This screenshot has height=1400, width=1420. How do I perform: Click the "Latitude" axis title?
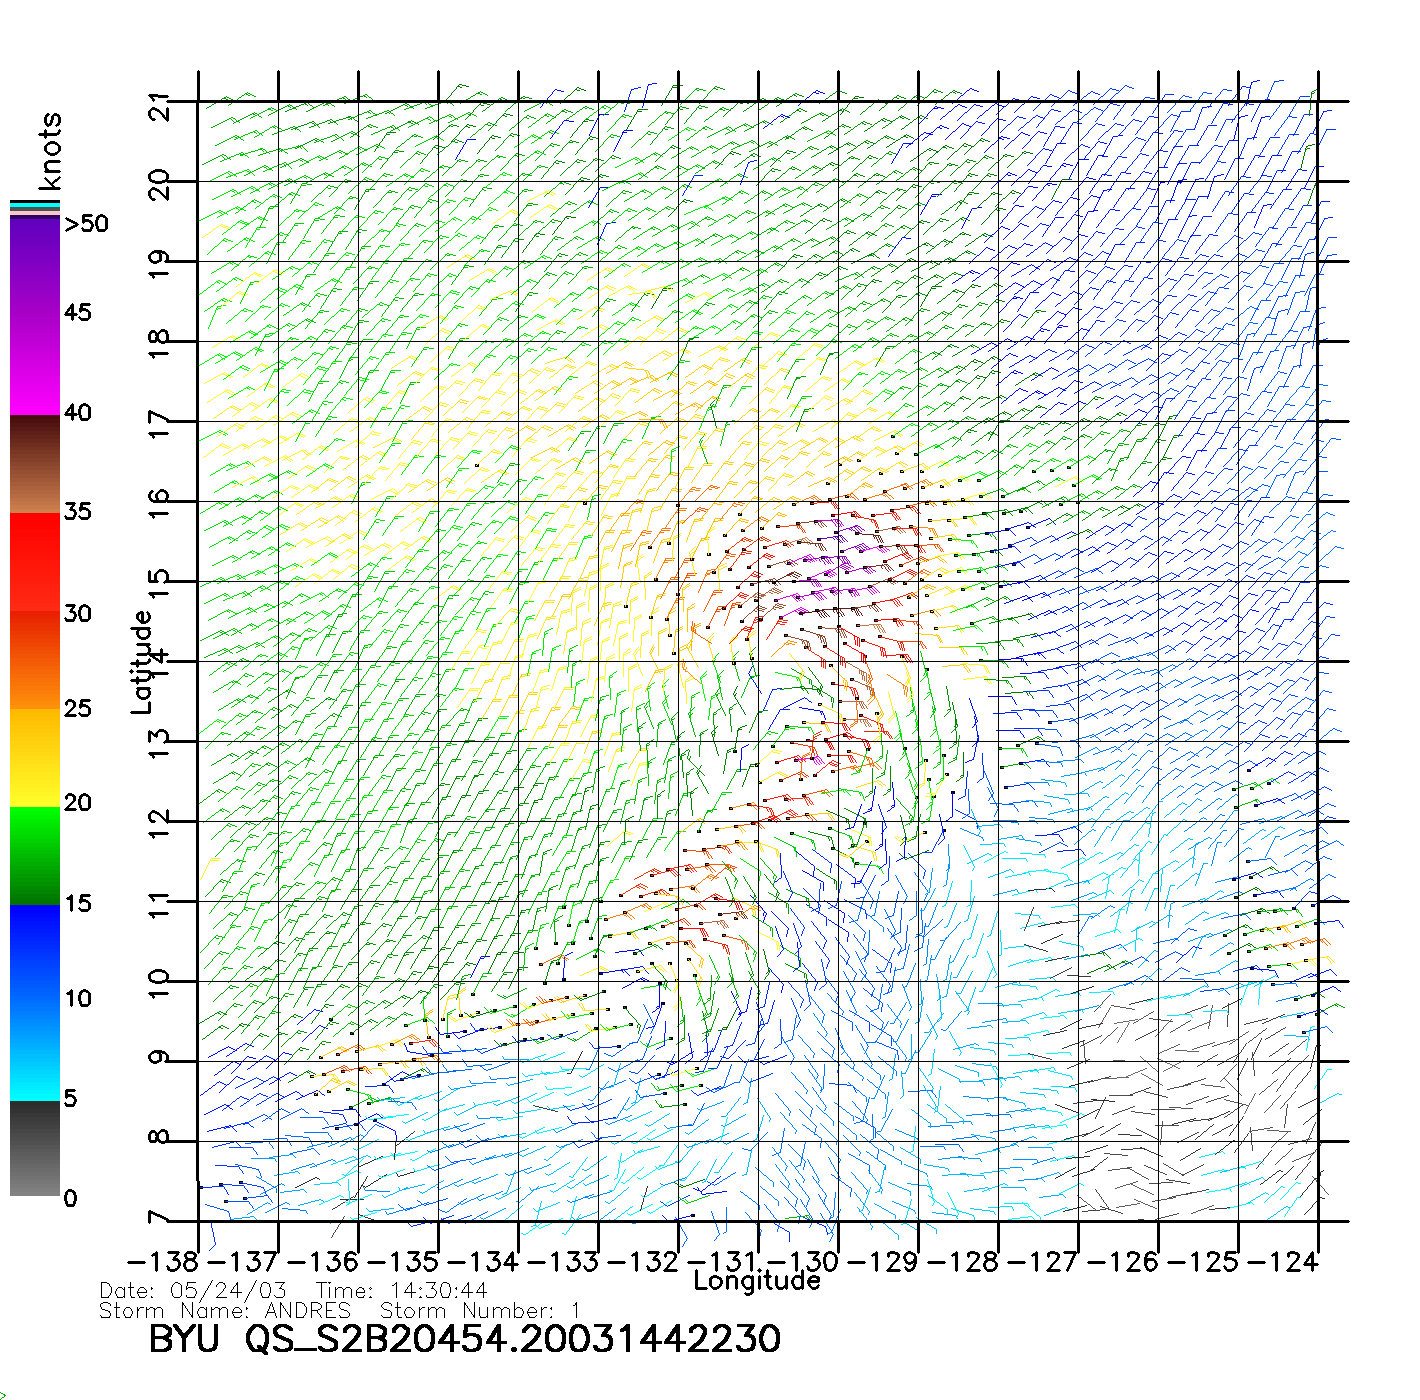141,661
